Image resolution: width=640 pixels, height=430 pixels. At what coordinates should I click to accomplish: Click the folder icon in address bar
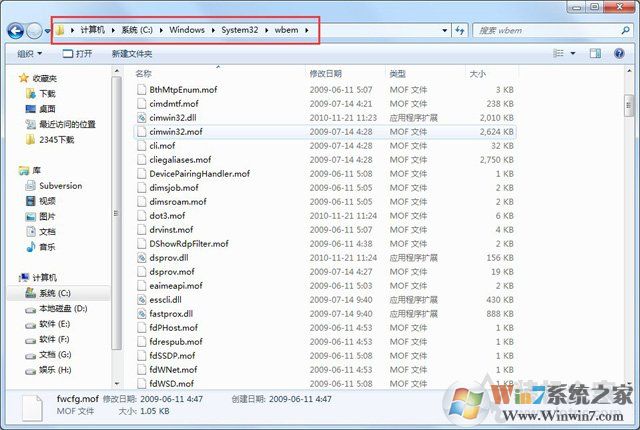(x=60, y=30)
